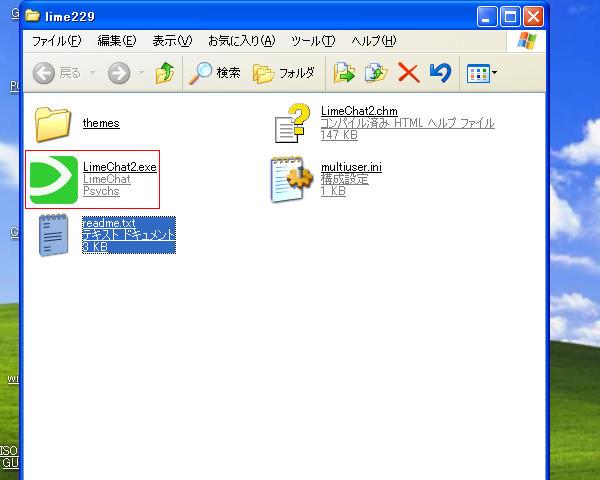Click the red X Delete icon
600x480 pixels.
409,73
